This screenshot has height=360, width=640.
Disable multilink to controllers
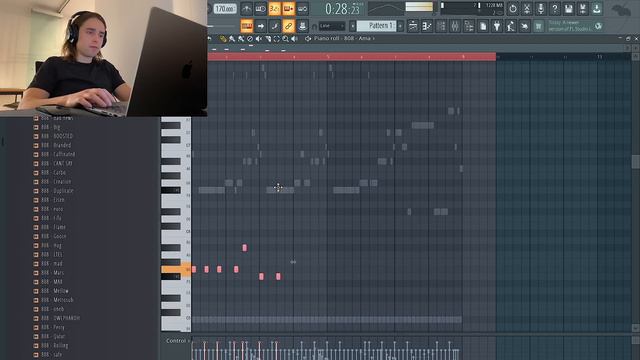click(288, 26)
